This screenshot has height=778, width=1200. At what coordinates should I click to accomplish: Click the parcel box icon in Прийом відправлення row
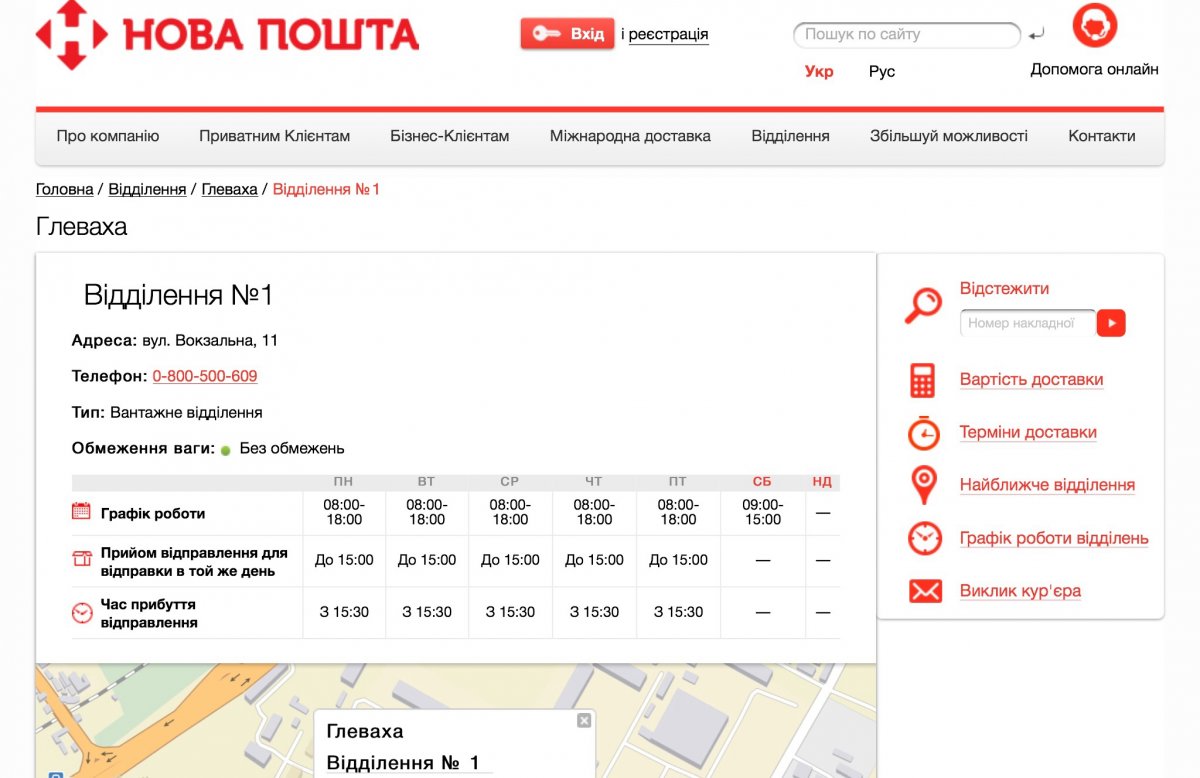[x=82, y=559]
